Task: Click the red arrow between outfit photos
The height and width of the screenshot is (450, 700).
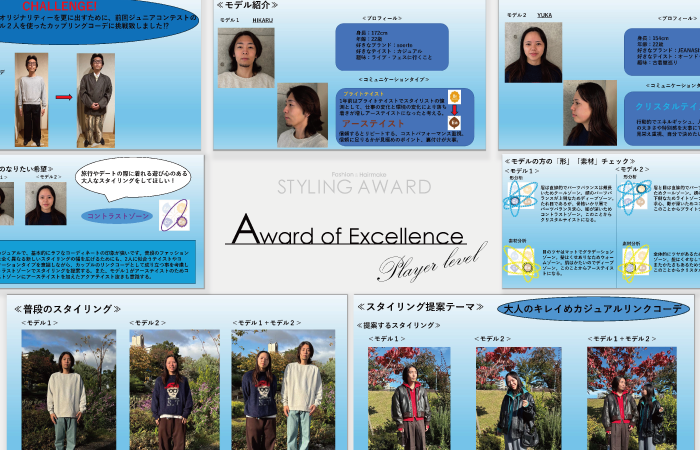Action: point(63,97)
